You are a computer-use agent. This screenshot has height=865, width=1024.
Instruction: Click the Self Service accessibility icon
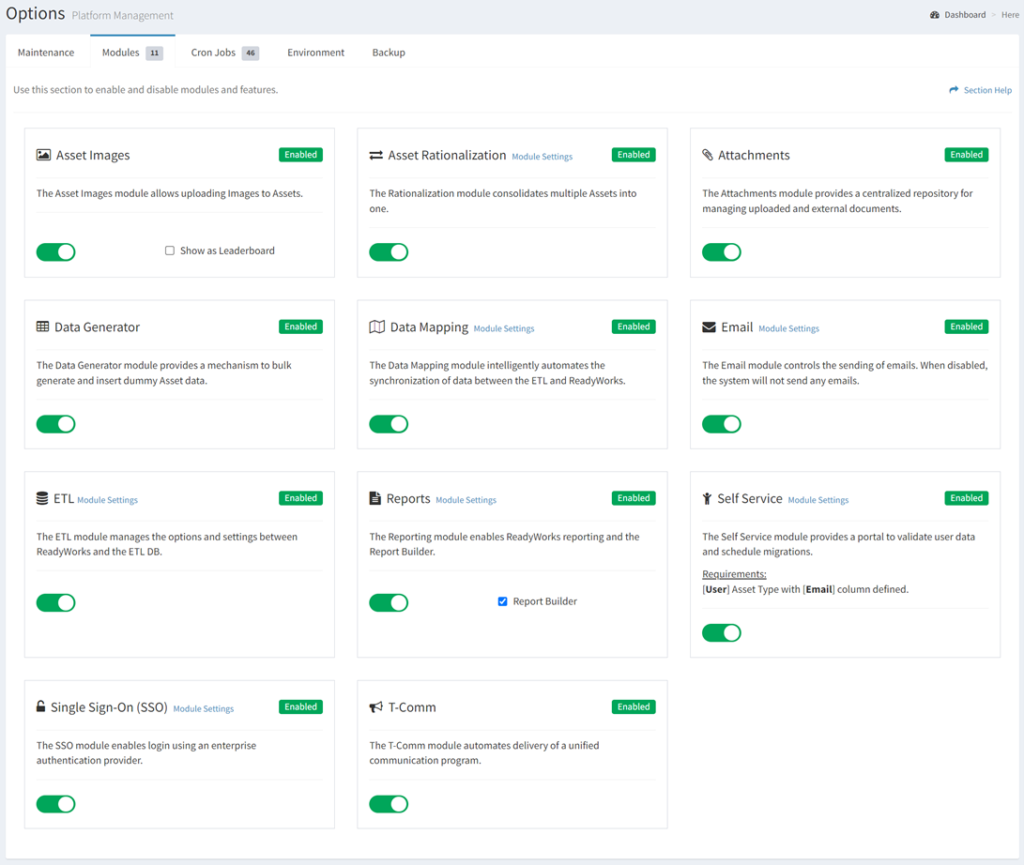(x=706, y=498)
